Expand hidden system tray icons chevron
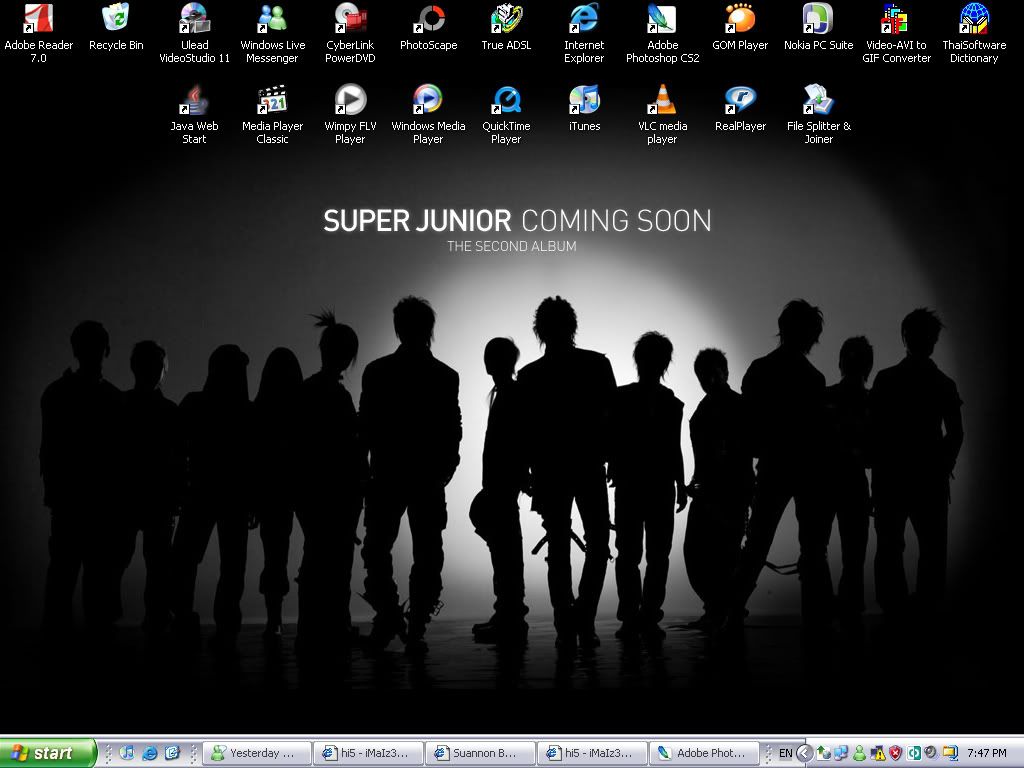Screen dimensions: 1024x768 pos(805,753)
